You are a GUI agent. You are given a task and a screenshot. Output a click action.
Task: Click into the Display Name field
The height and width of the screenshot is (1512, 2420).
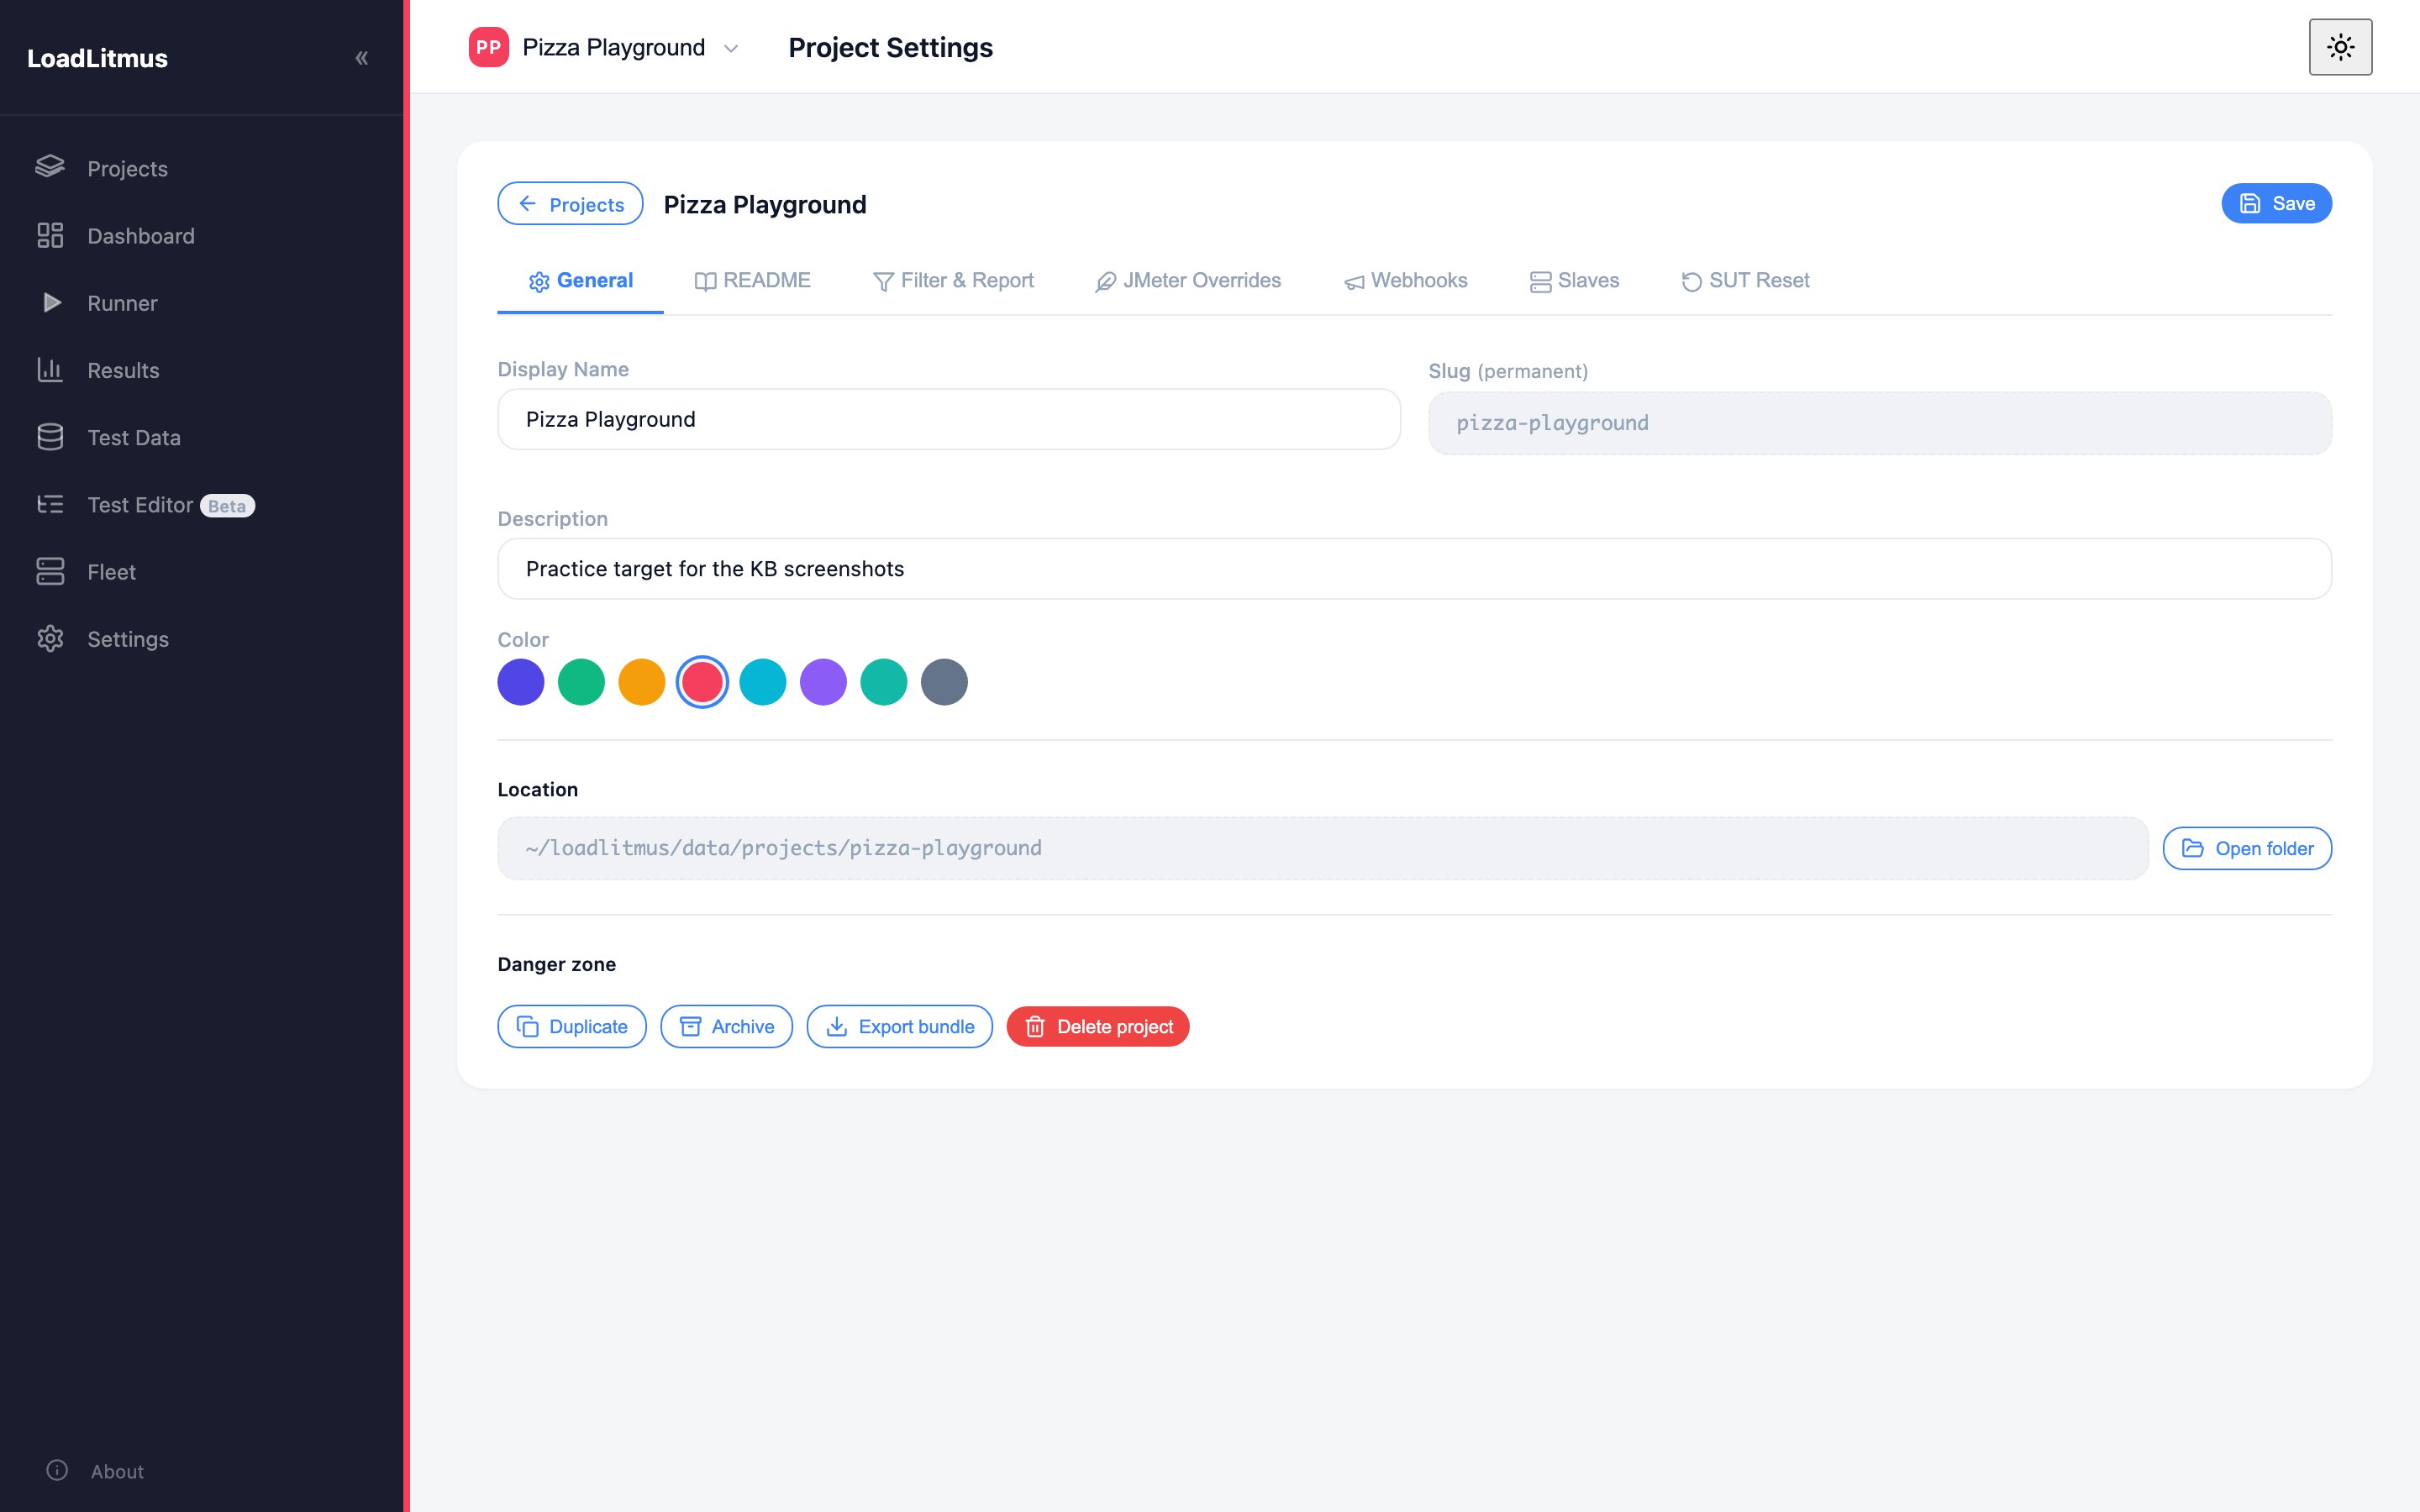[x=949, y=419]
